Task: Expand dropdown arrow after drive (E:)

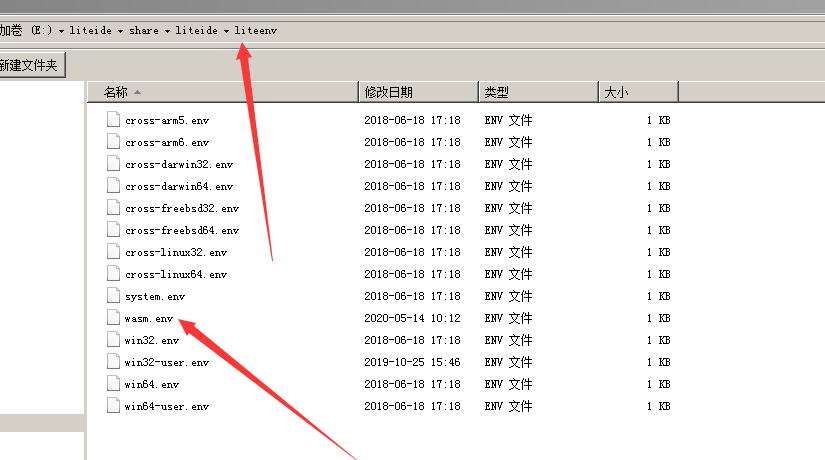Action: point(61,31)
